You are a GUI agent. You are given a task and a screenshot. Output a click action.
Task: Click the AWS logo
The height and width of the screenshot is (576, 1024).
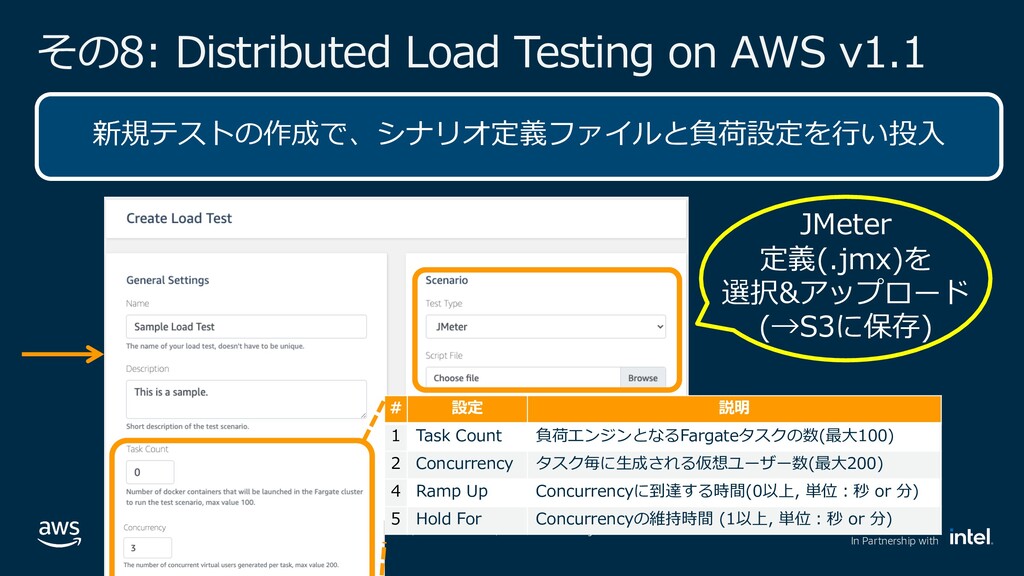[59, 534]
